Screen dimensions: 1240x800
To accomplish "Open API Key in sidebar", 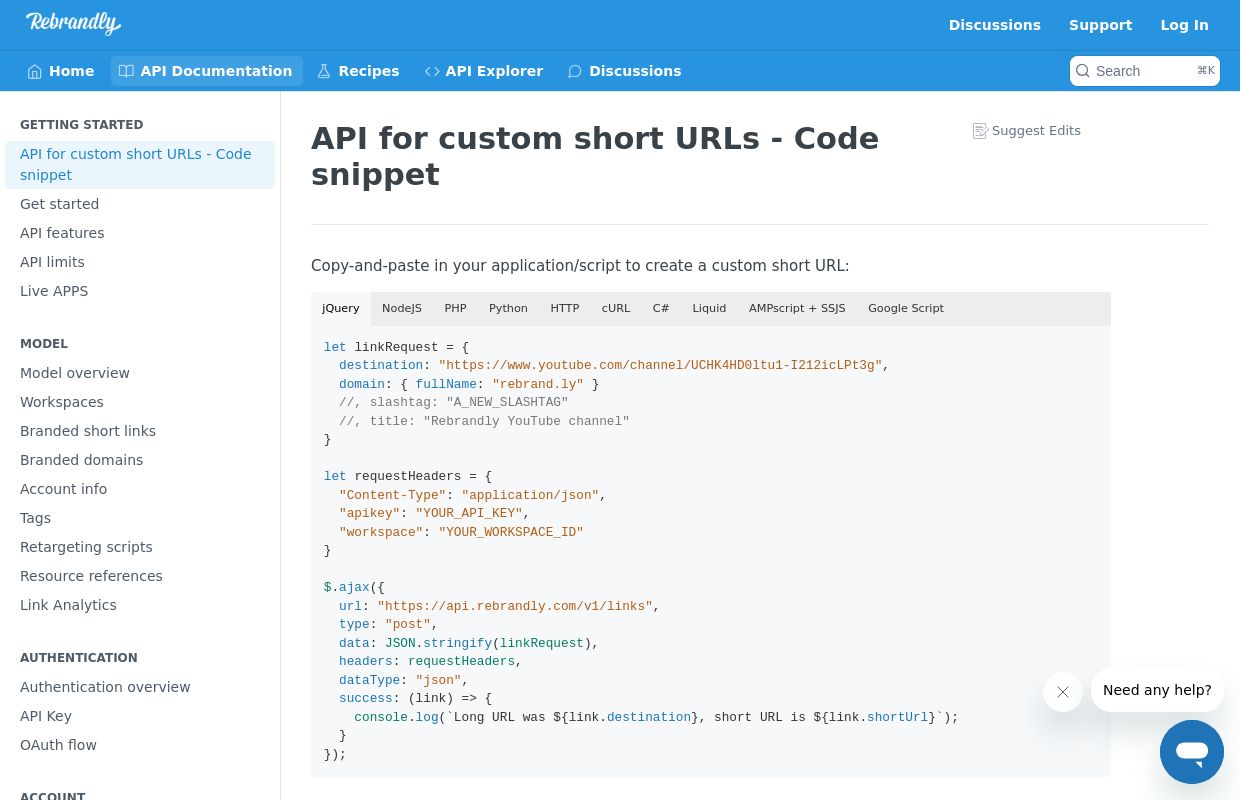I will [x=140, y=716].
